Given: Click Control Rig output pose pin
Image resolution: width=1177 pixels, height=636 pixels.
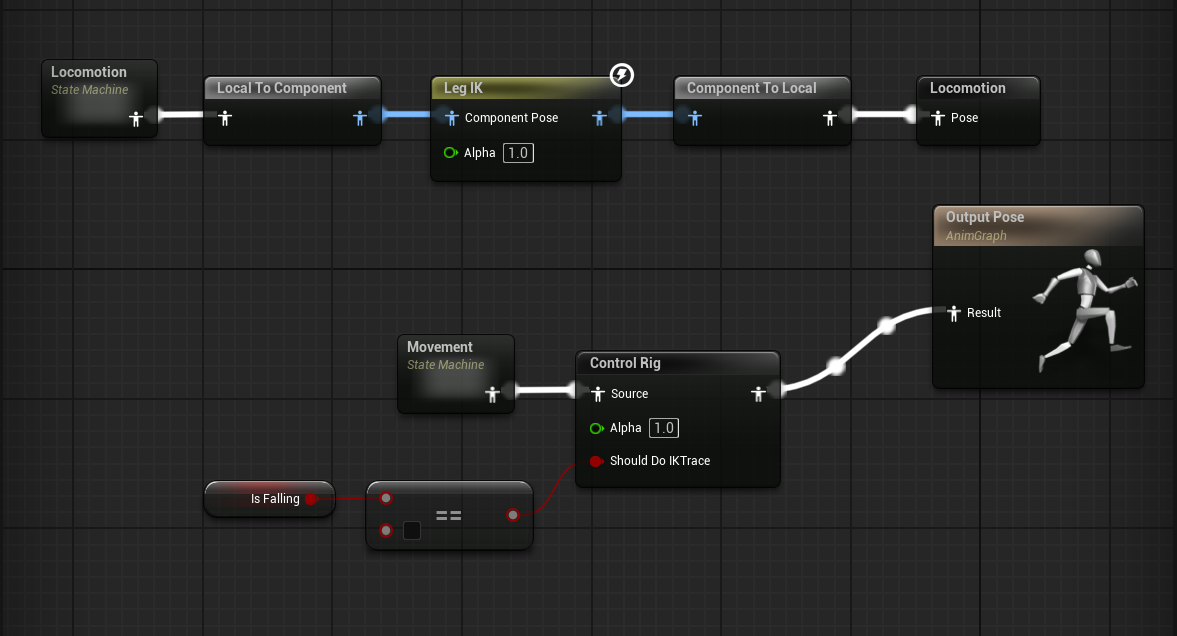Looking at the screenshot, I should pyautogui.click(x=758, y=393).
